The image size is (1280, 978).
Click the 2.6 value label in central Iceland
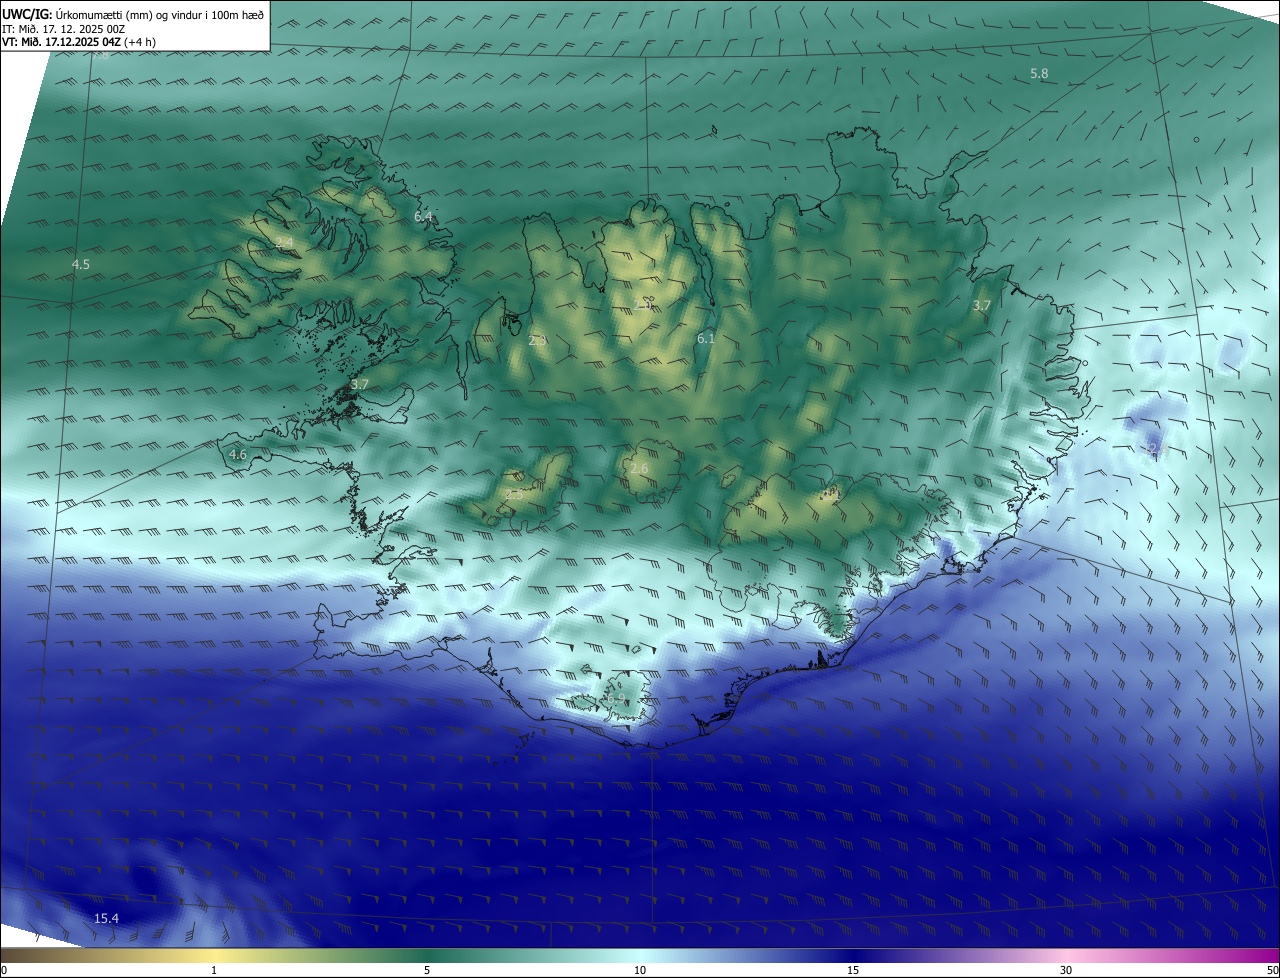click(639, 468)
